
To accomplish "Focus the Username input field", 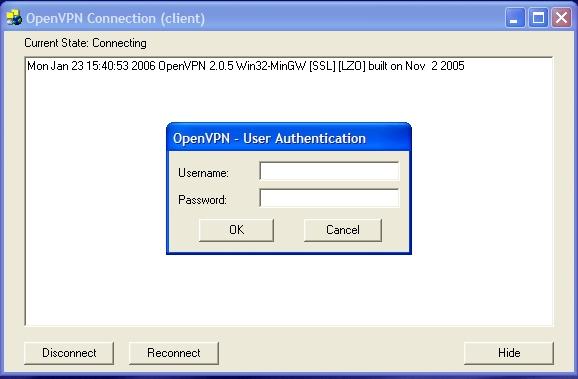I will (x=329, y=171).
